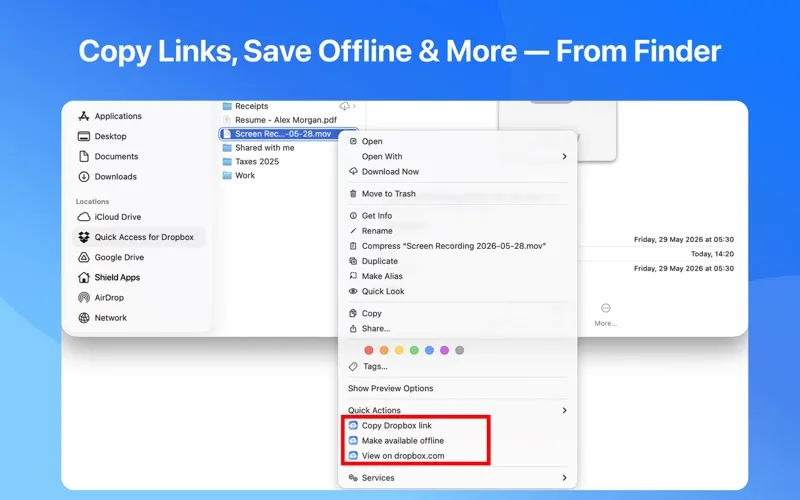The width and height of the screenshot is (800, 500).
Task: Open the Receipts folder
Action: [245, 106]
